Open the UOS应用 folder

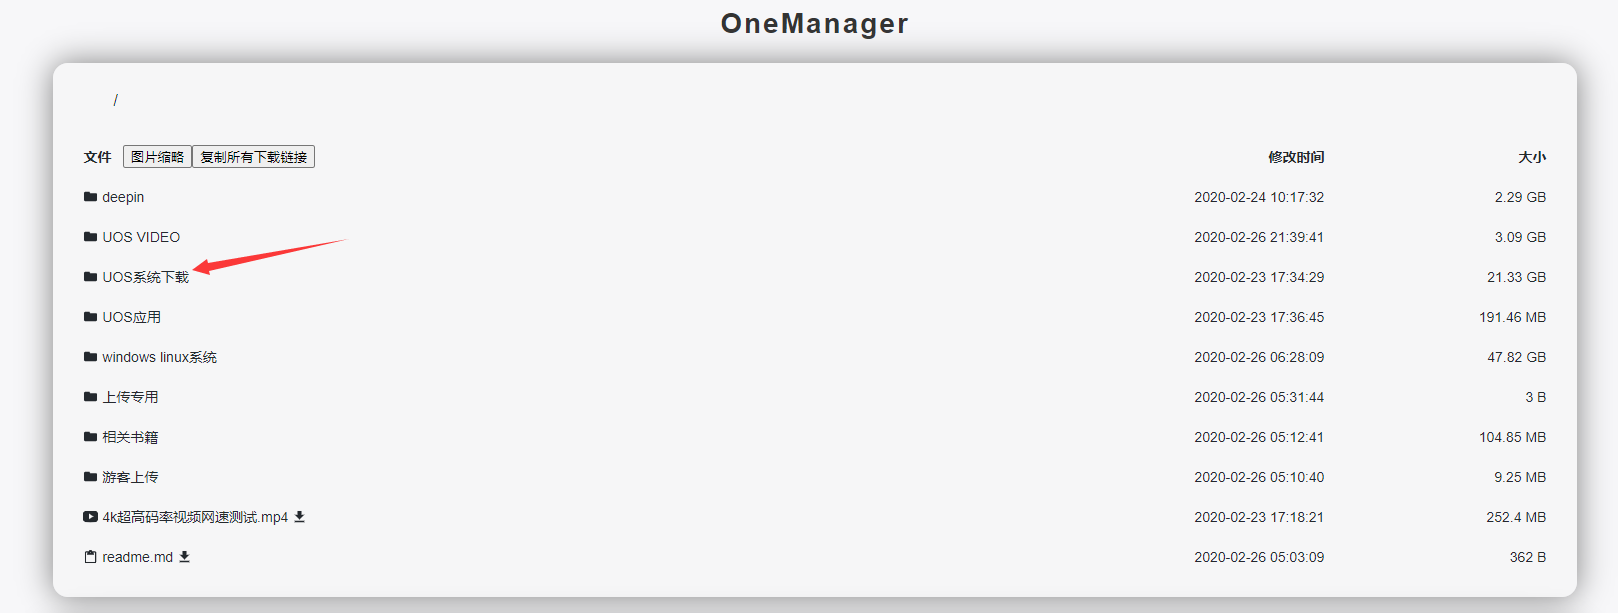[x=131, y=317]
